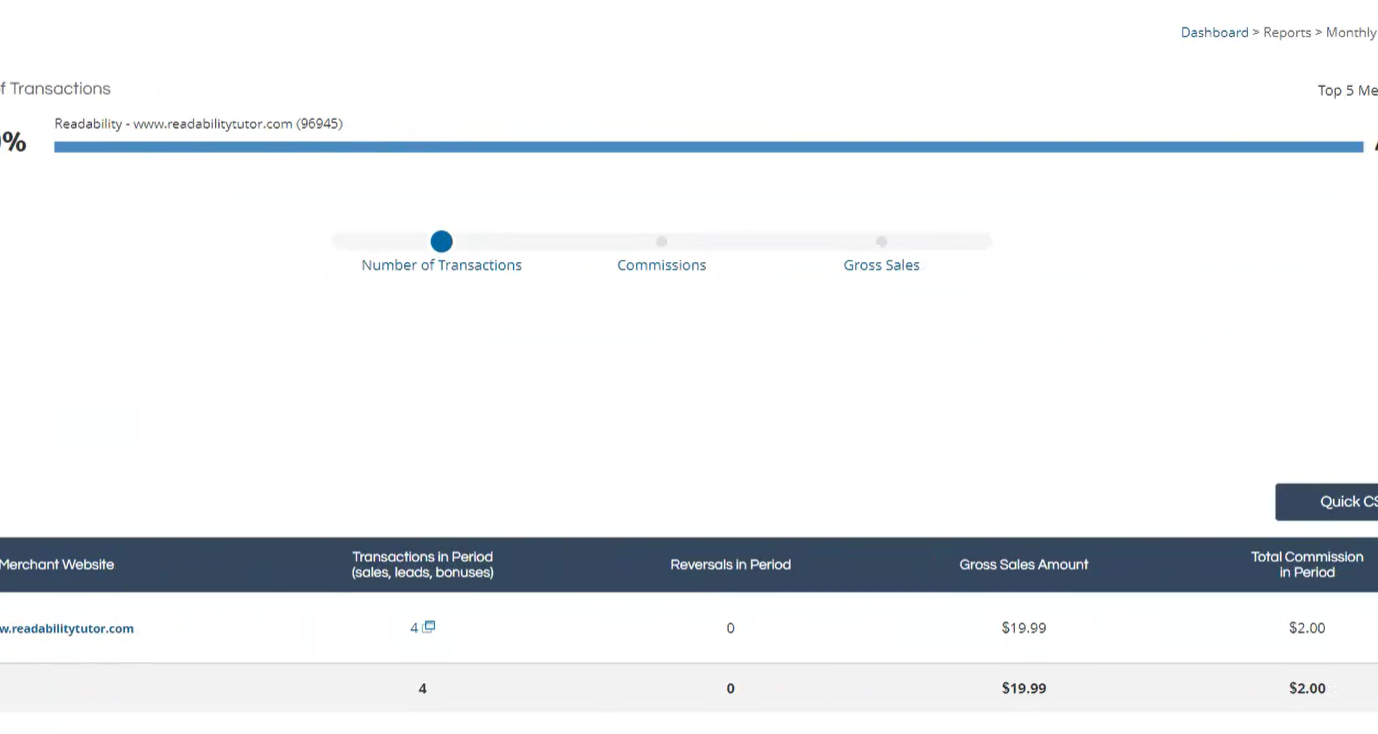This screenshot has height=734, width=1378.
Task: Click the bold total $19.99 value
Action: pyautogui.click(x=1023, y=688)
